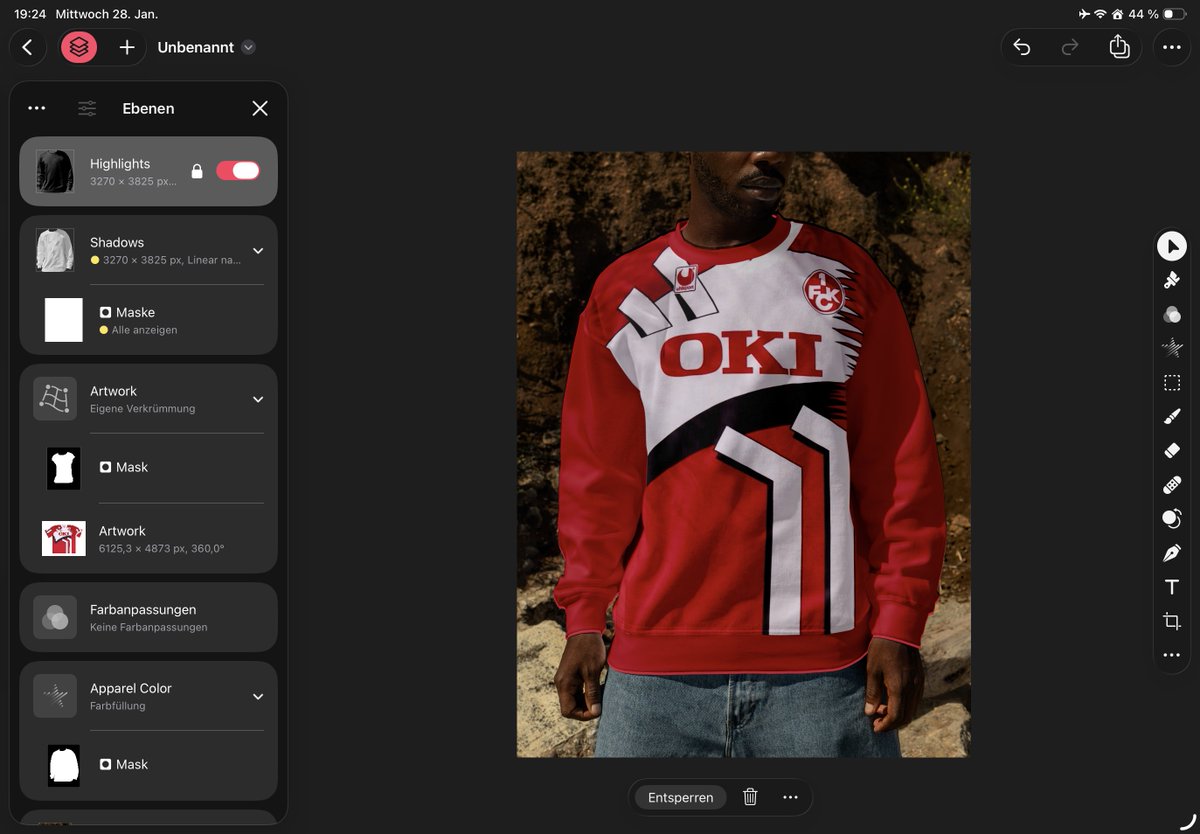
Task: Collapse the Shadows layer group chevron
Action: 258,251
